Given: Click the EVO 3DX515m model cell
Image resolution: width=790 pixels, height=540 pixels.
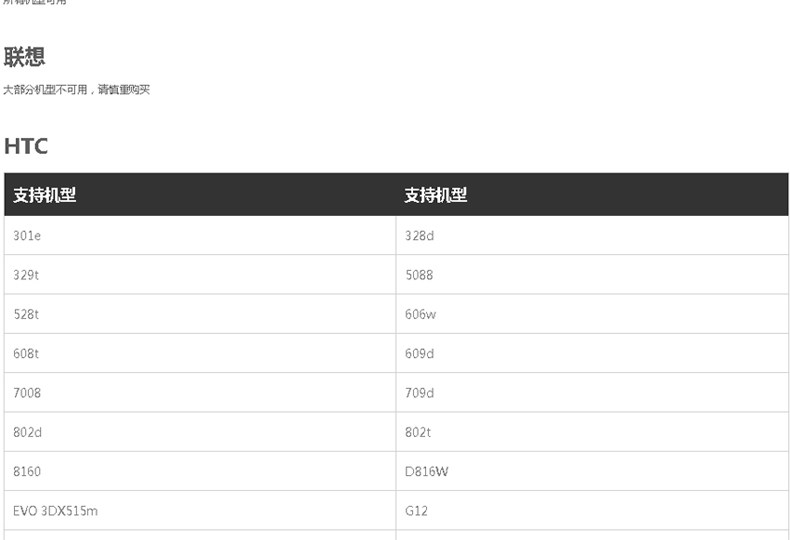Looking at the screenshot, I should click(56, 511).
